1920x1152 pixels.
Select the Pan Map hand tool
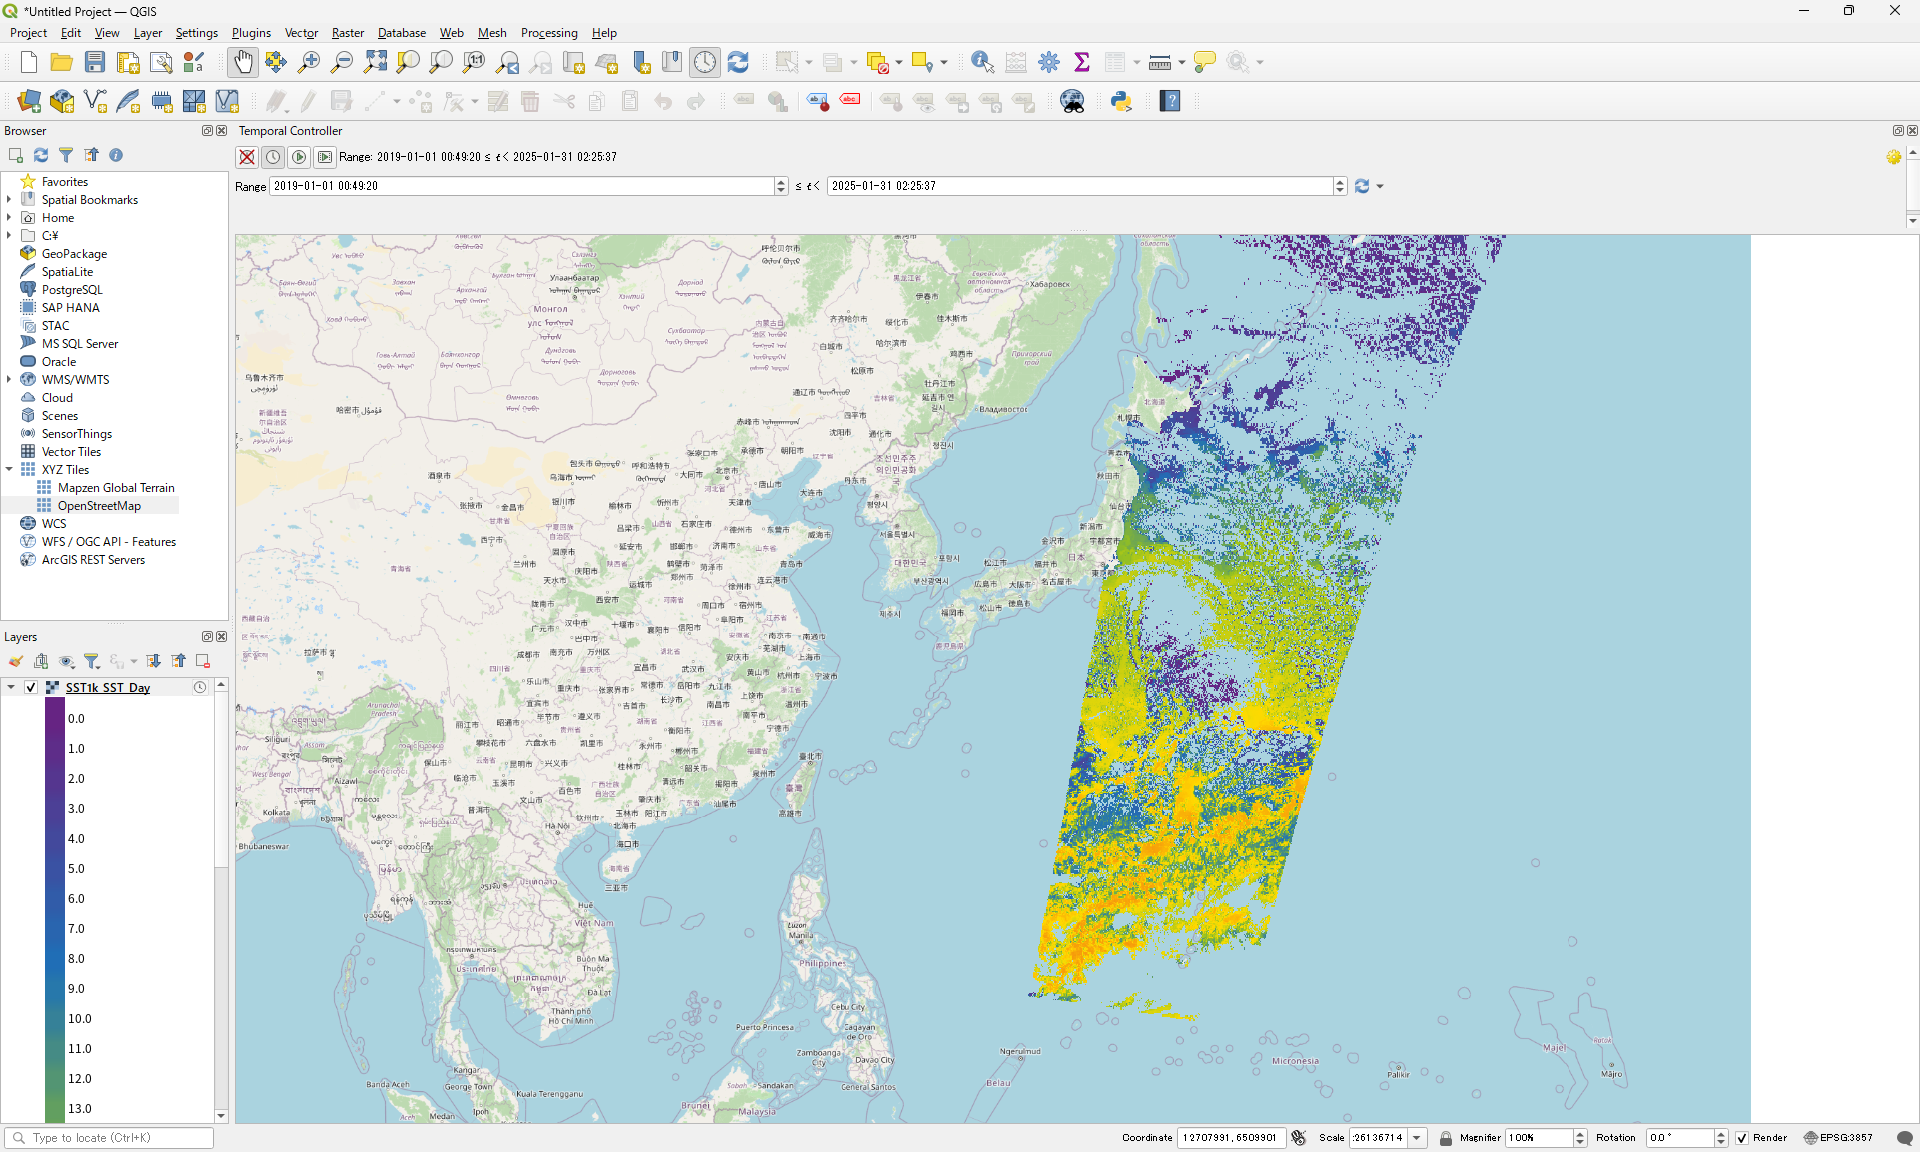pos(243,62)
